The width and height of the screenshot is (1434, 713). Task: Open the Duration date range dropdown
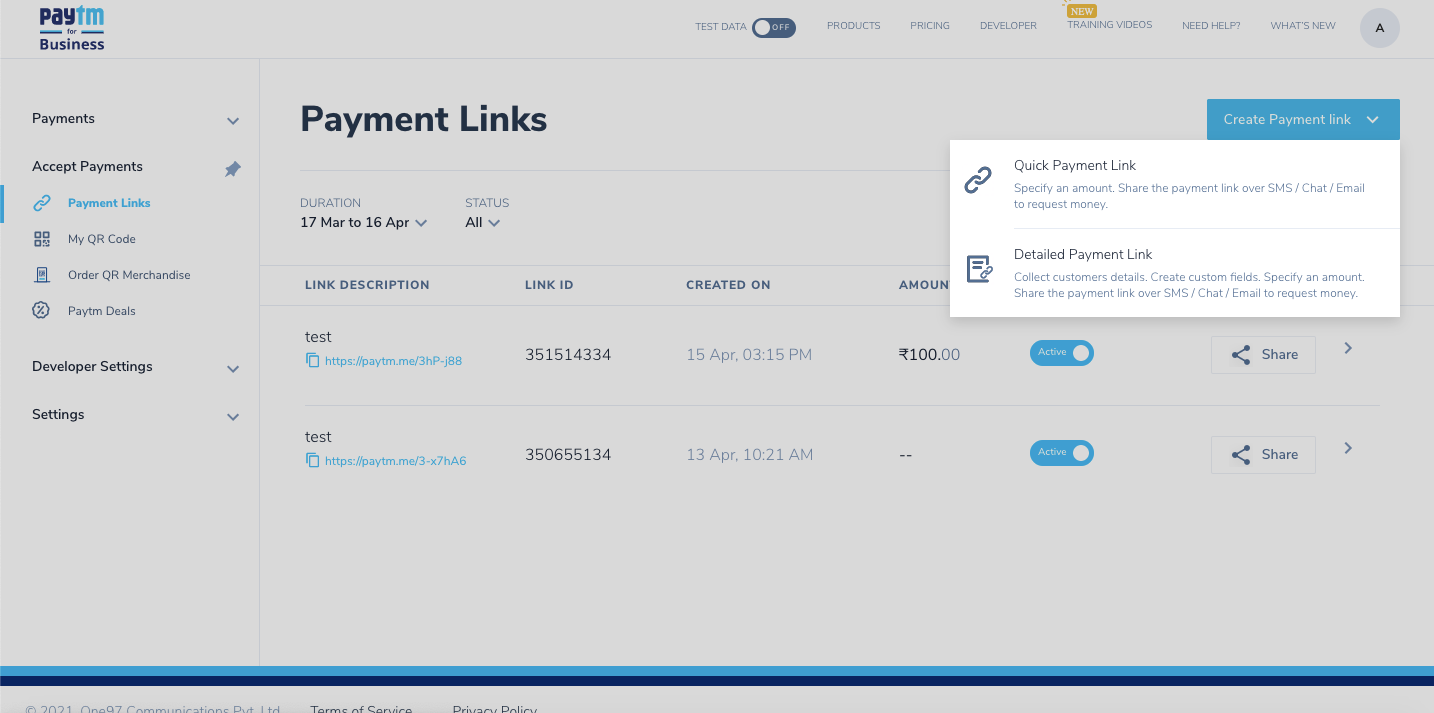tap(363, 222)
